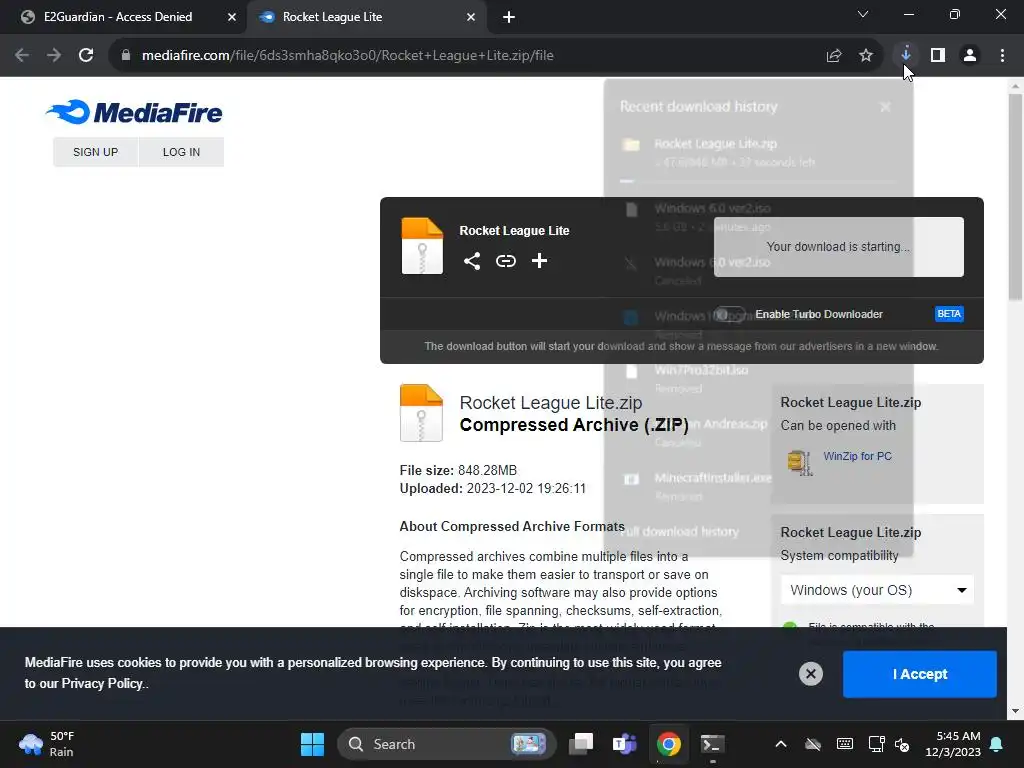This screenshot has width=1024, height=768.
Task: Click the WinZip for PC icon
Action: pyautogui.click(x=799, y=462)
